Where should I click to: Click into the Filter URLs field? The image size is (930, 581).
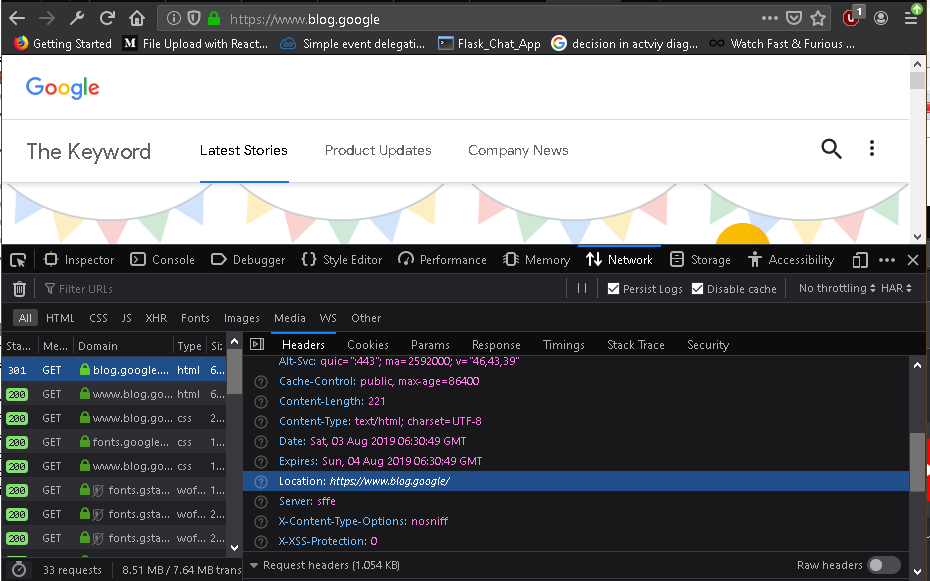point(302,289)
